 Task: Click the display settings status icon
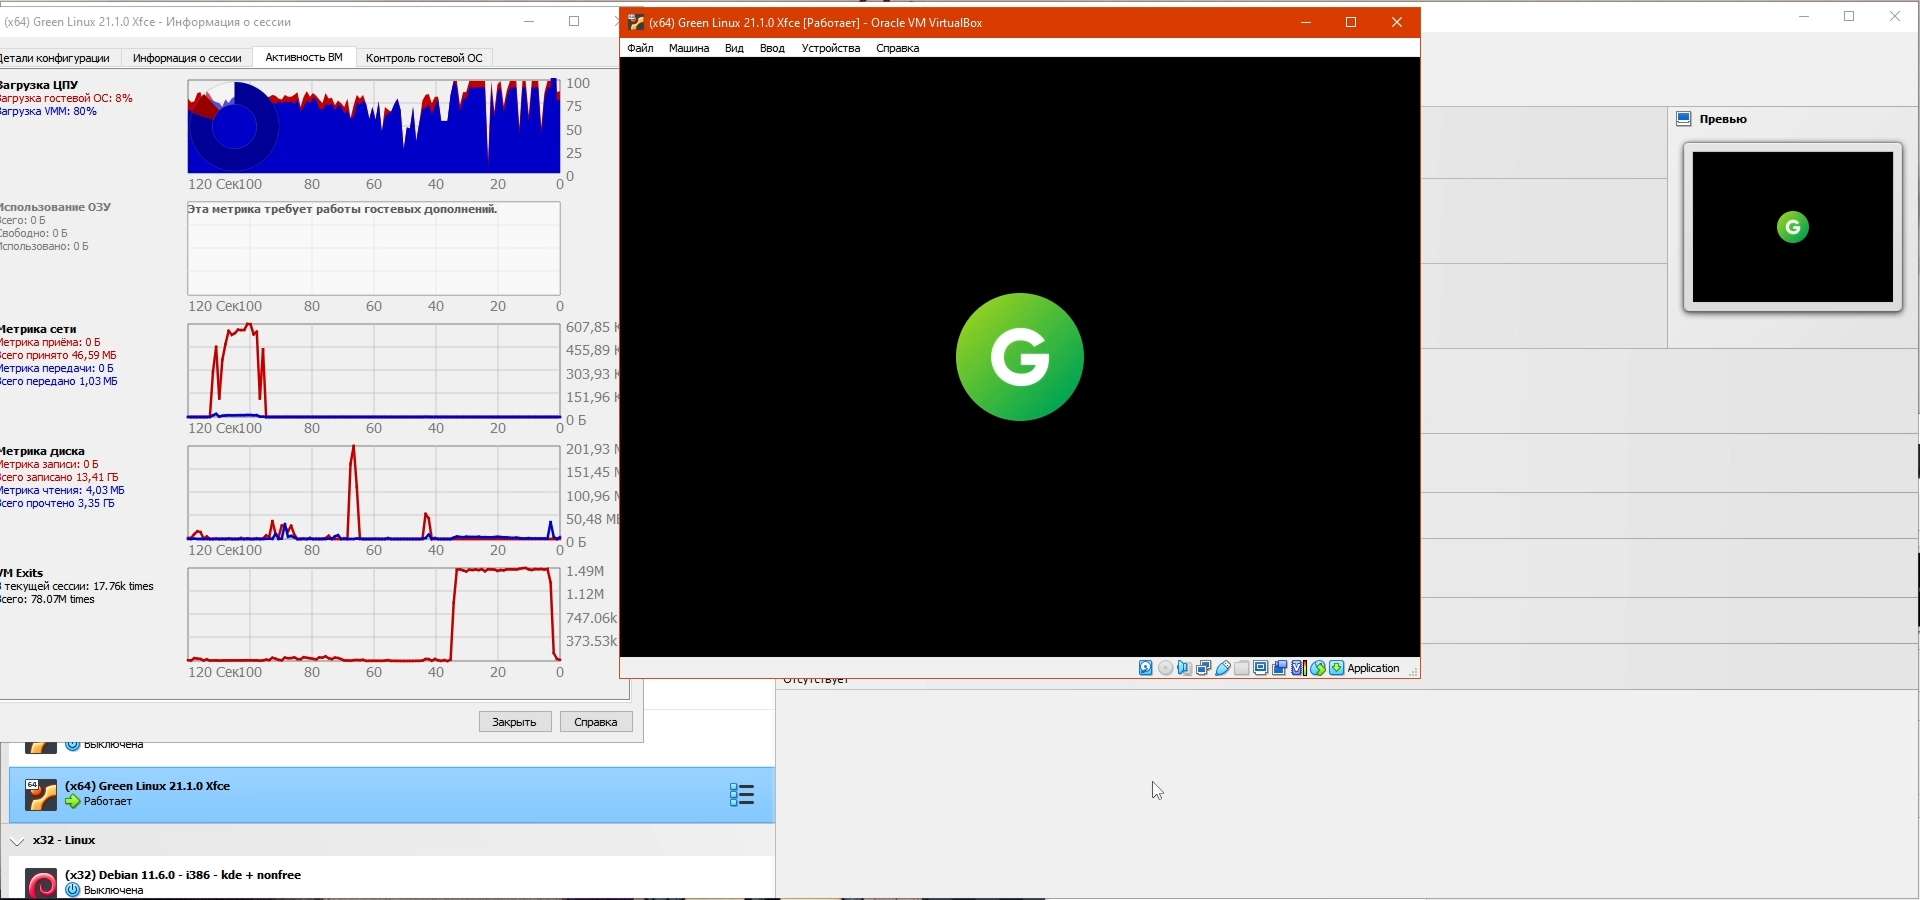click(x=1261, y=669)
